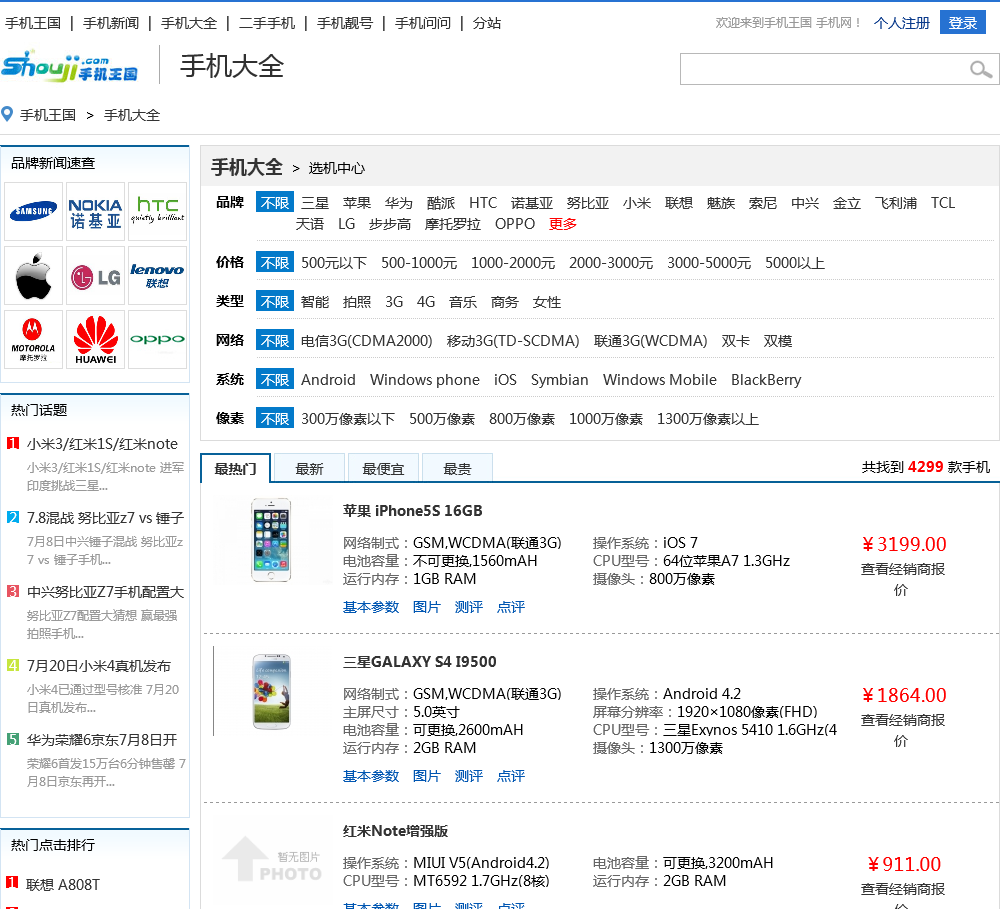The height and width of the screenshot is (909, 1000).
Task: Click the OPPO brand logo
Action: (x=158, y=339)
